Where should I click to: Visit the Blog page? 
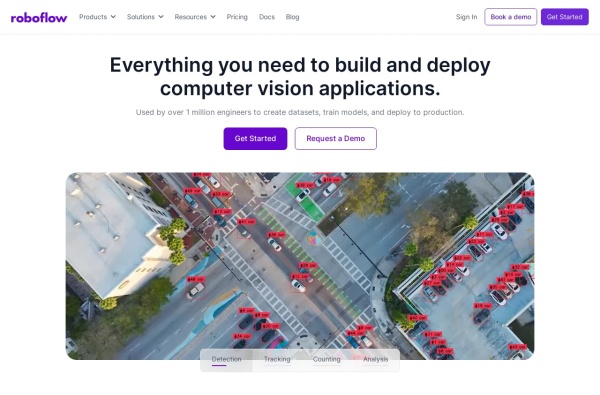pos(292,17)
